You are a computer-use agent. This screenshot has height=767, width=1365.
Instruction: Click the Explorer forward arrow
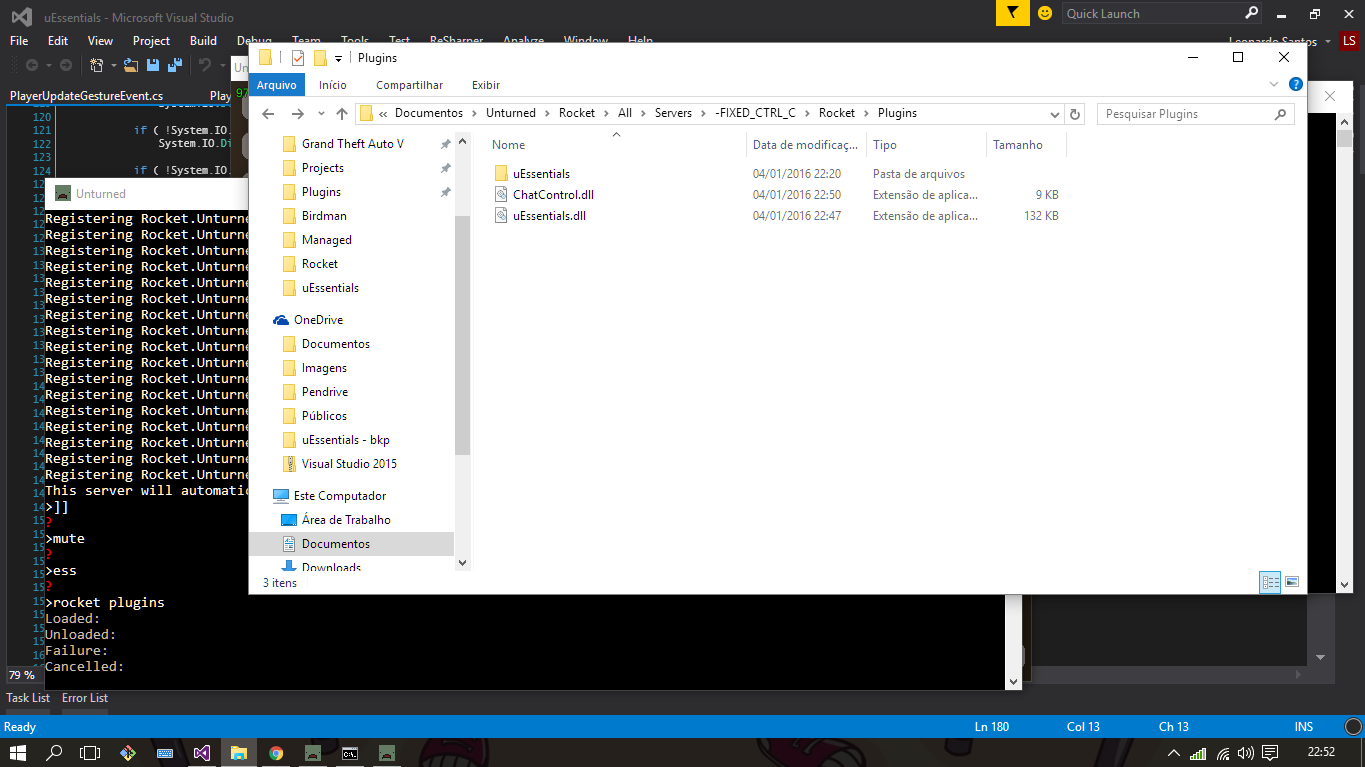[x=297, y=114]
